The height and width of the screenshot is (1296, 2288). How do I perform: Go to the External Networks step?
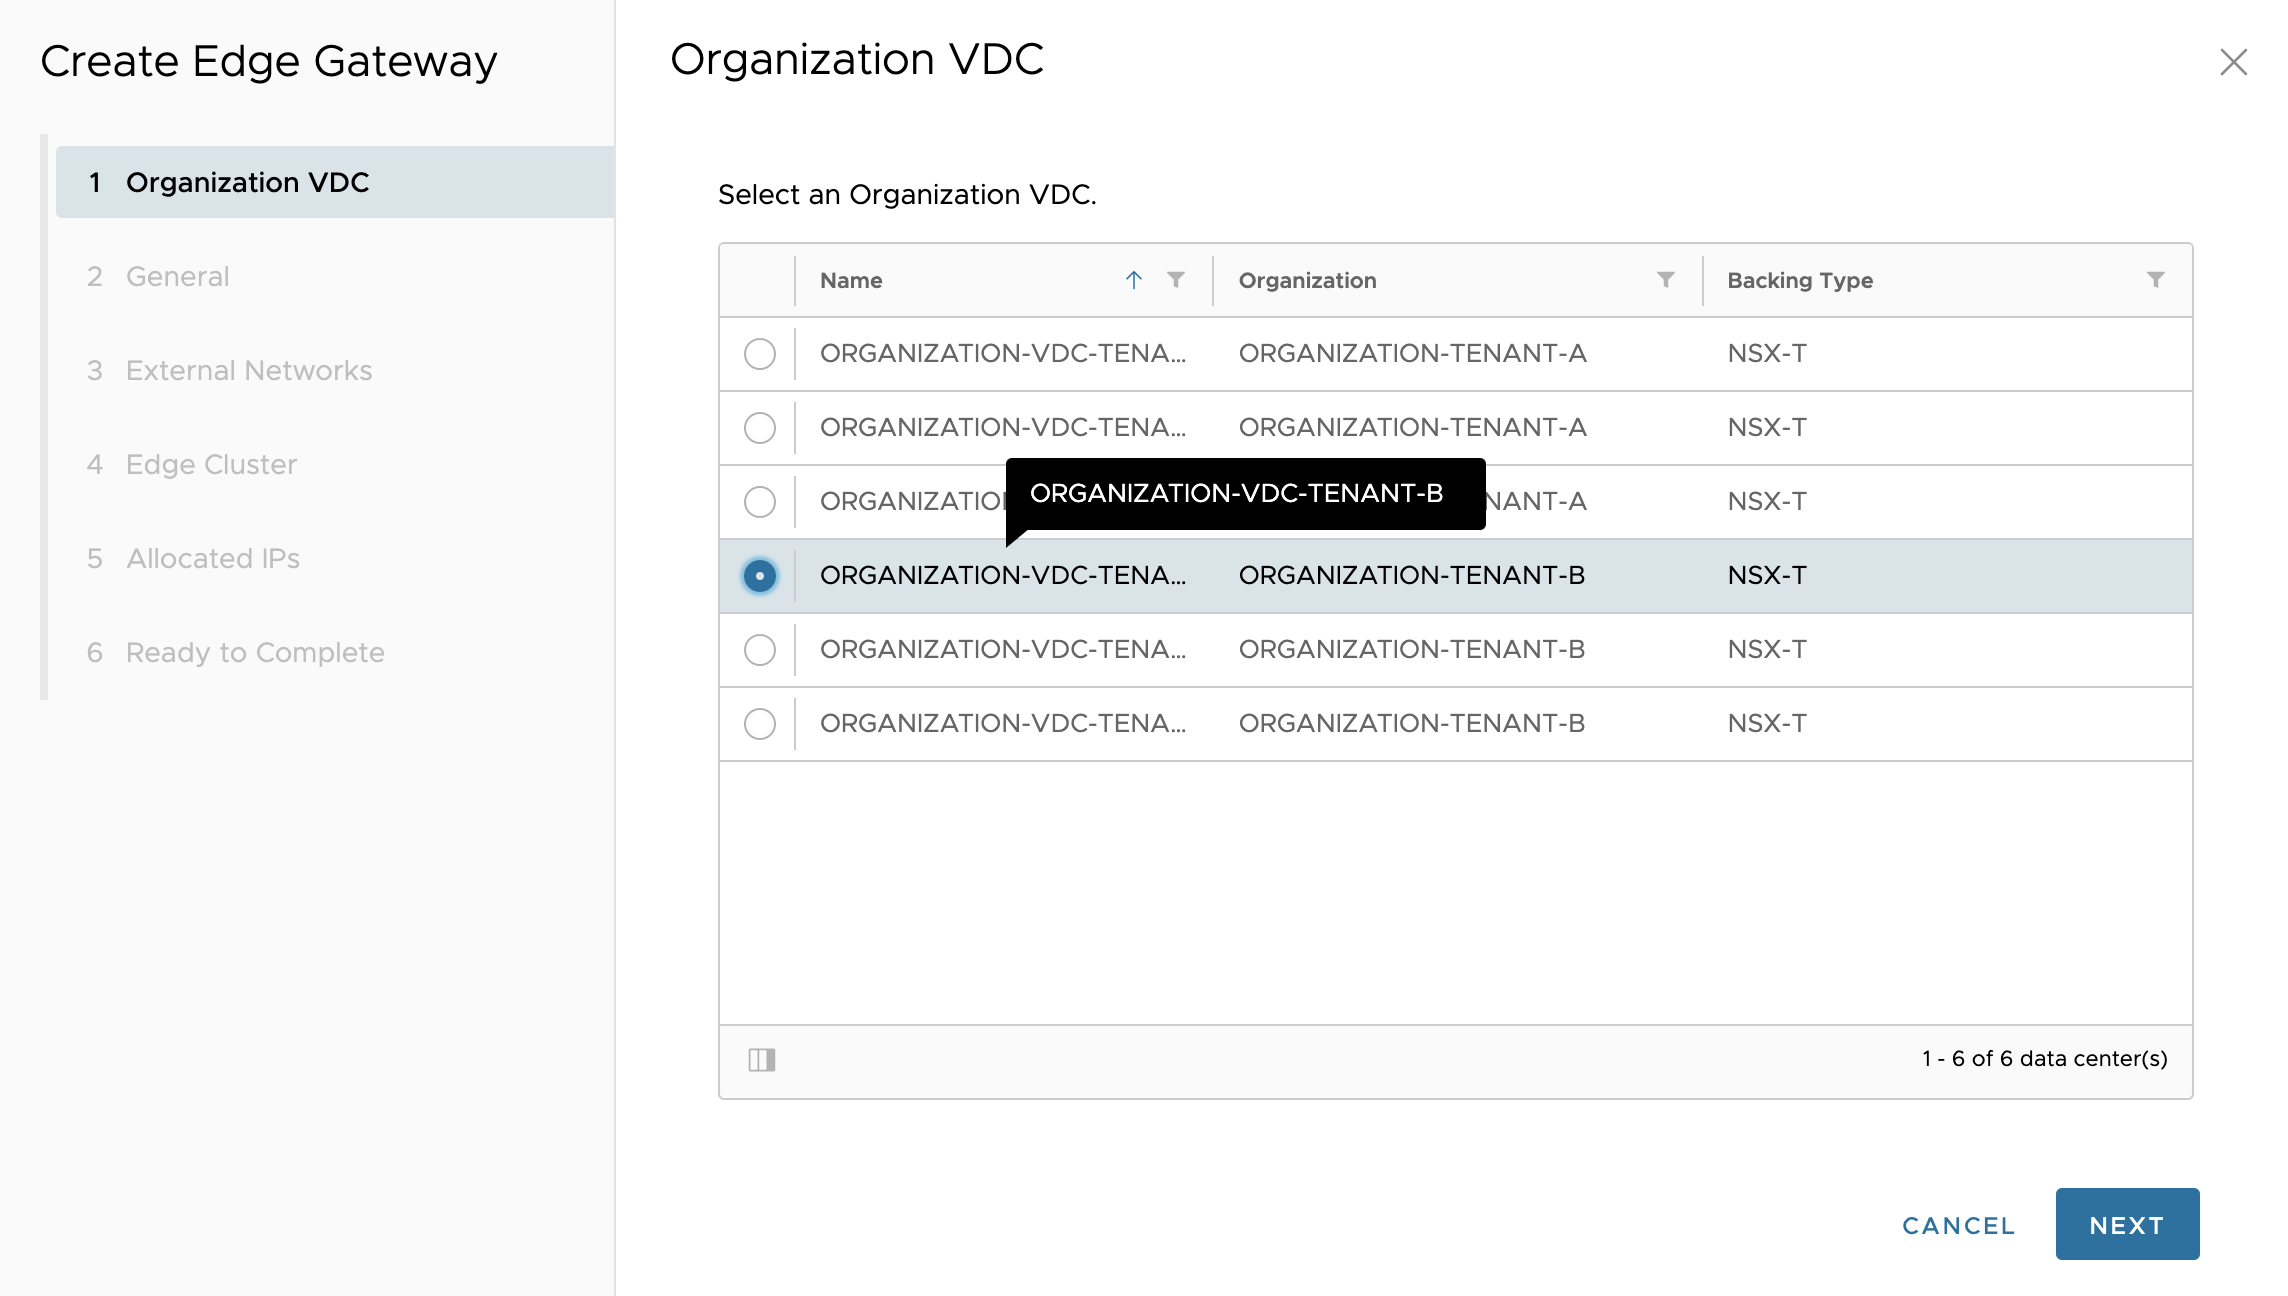(249, 370)
